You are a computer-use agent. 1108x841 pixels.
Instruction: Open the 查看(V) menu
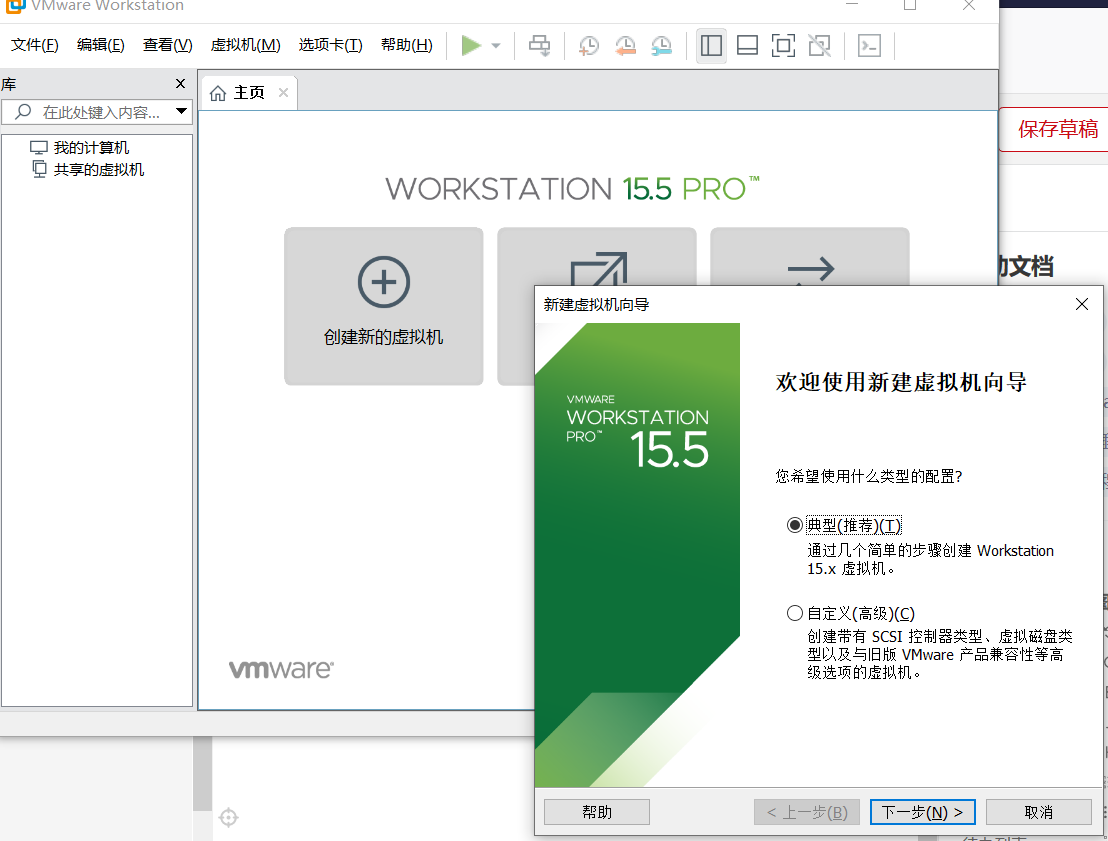167,45
